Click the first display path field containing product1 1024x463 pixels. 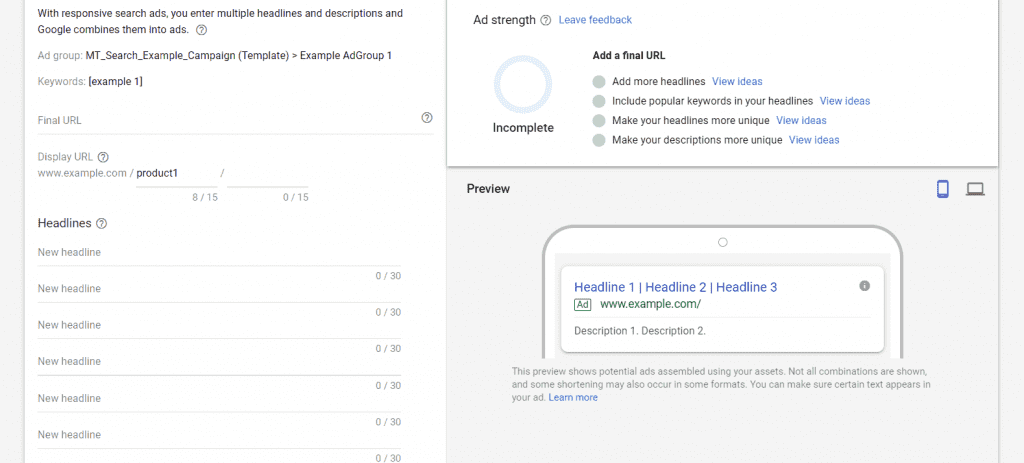pos(176,174)
